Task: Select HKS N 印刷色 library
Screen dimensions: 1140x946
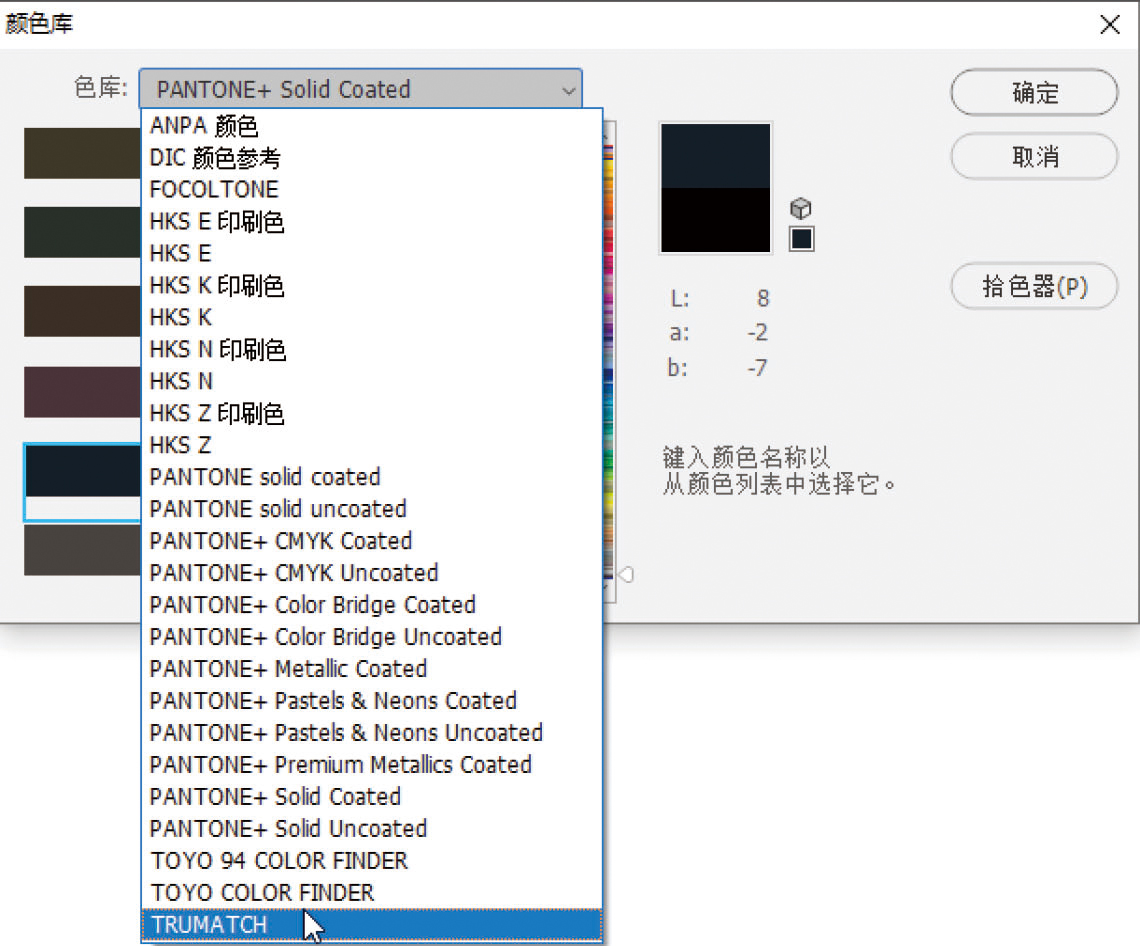Action: (372, 350)
